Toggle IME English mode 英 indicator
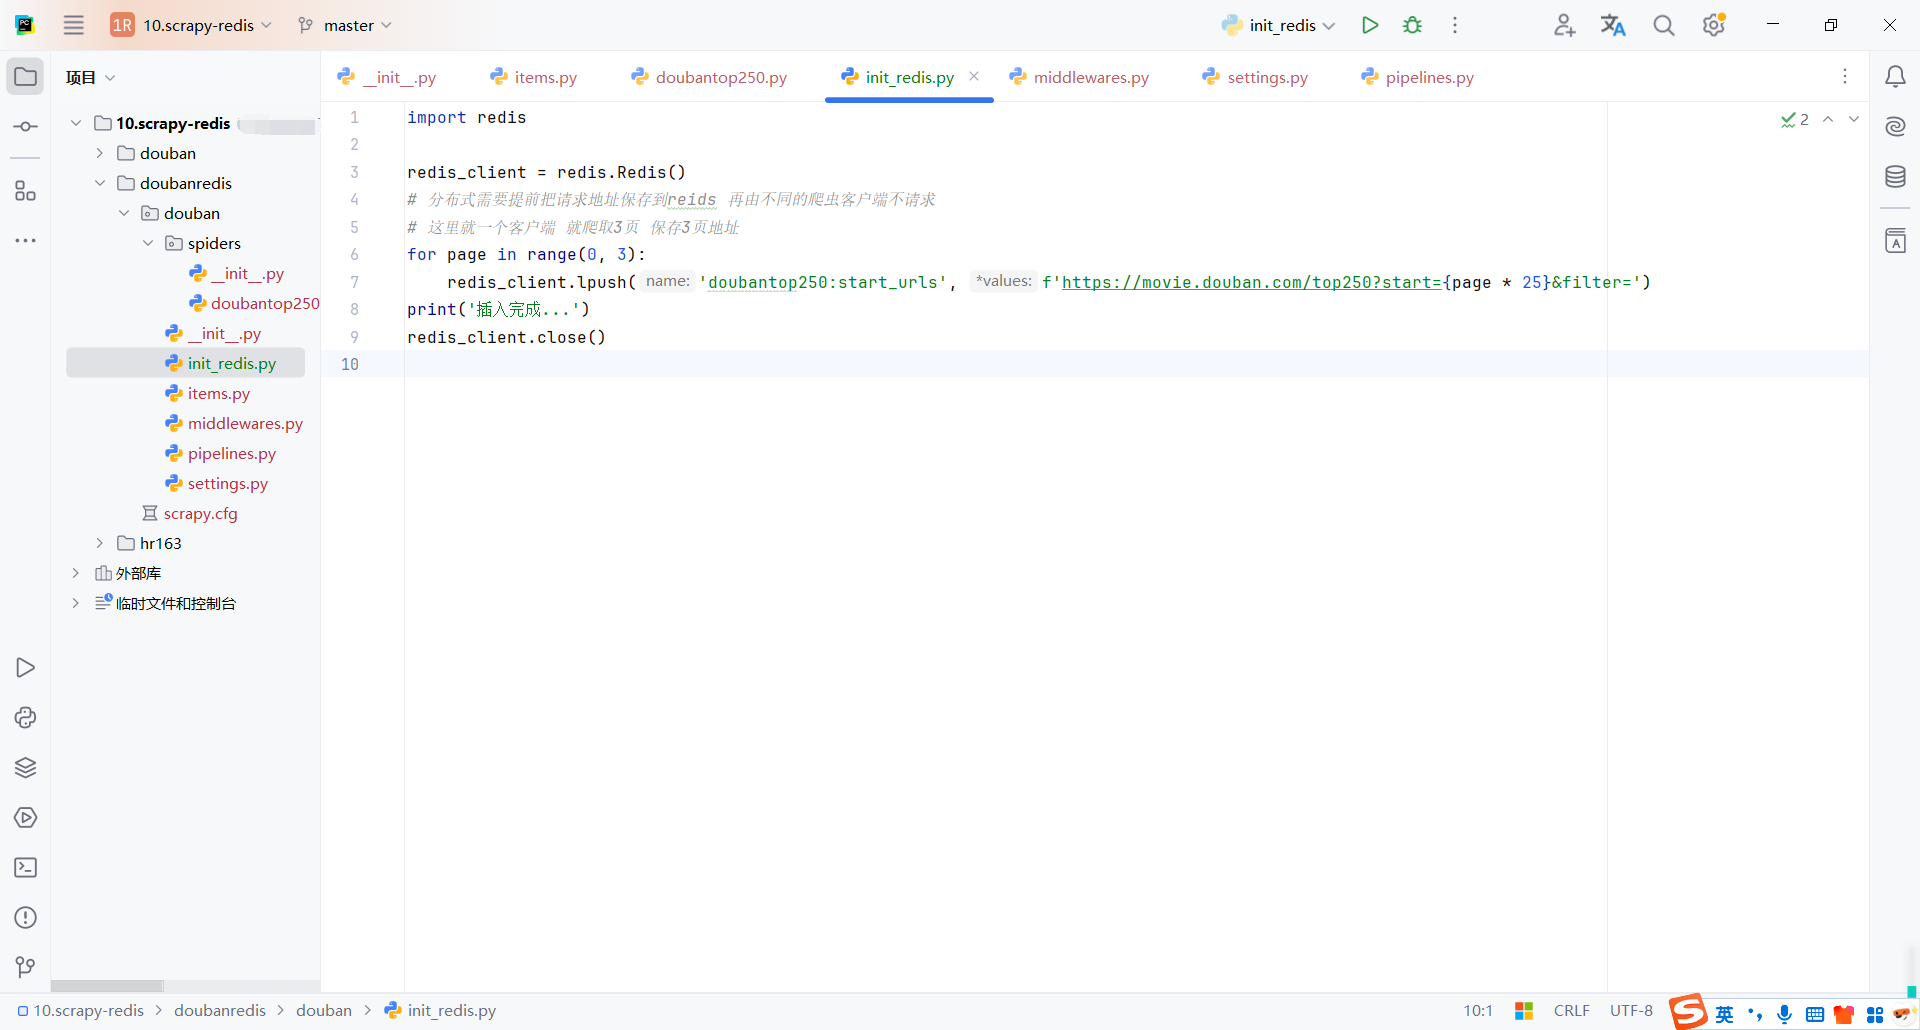 coord(1725,1014)
